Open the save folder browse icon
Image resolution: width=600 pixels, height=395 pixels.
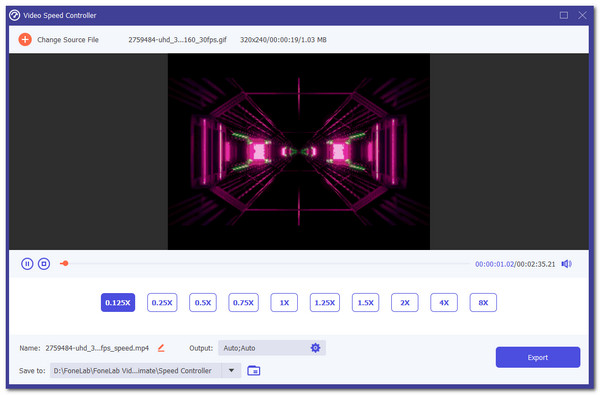tap(253, 371)
